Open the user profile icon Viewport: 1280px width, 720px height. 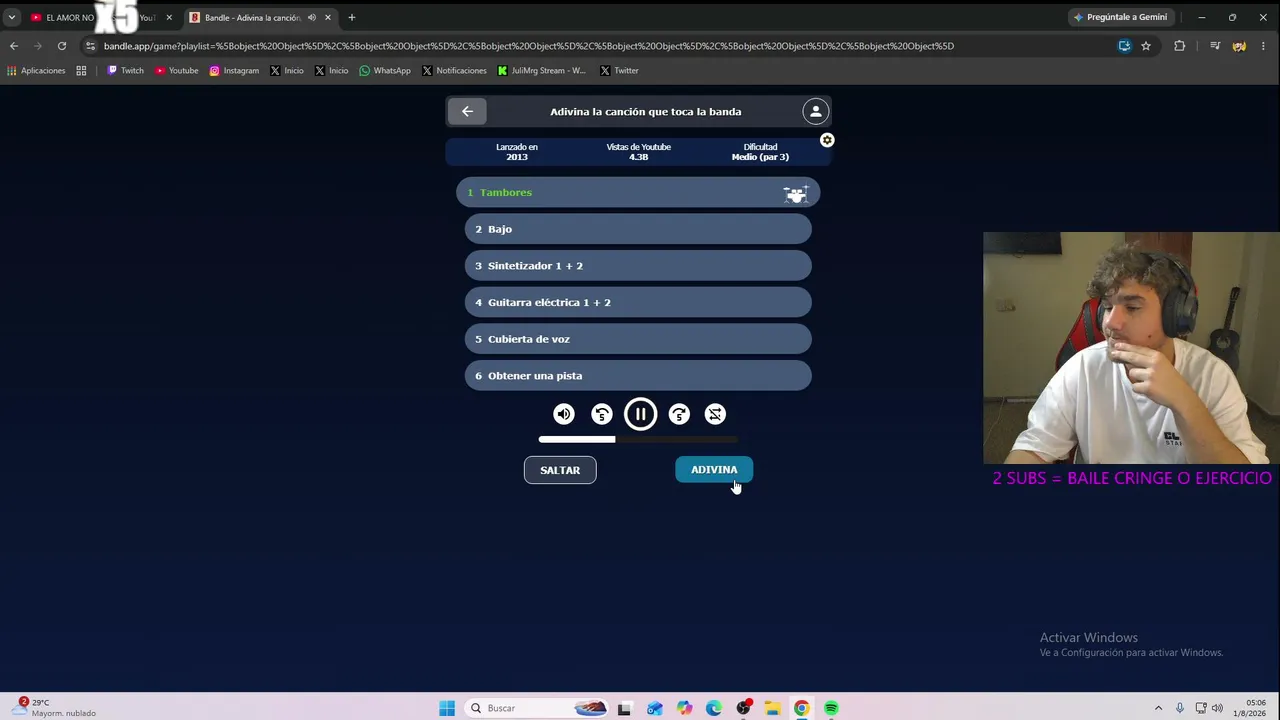coord(816,112)
